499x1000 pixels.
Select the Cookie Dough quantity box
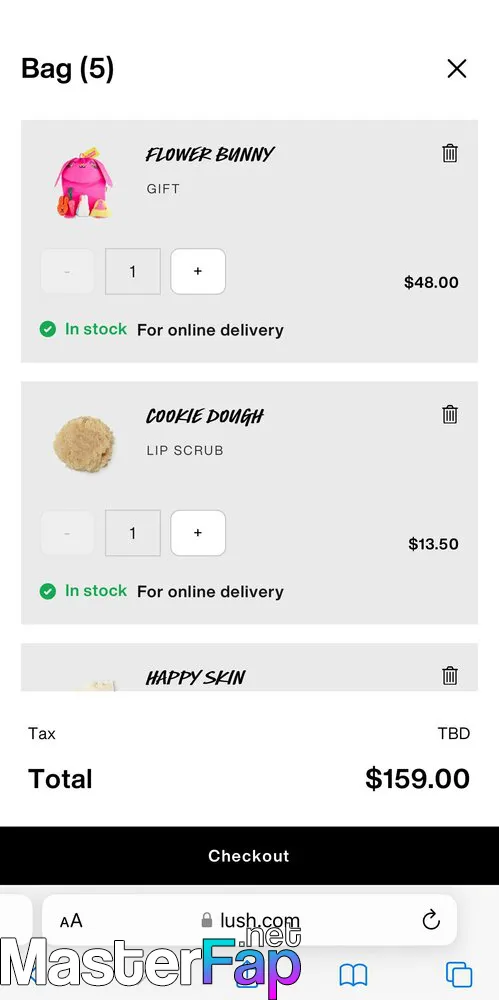pos(133,533)
